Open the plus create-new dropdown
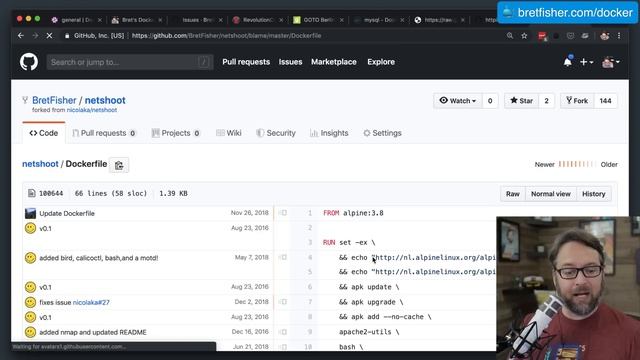 tap(587, 62)
